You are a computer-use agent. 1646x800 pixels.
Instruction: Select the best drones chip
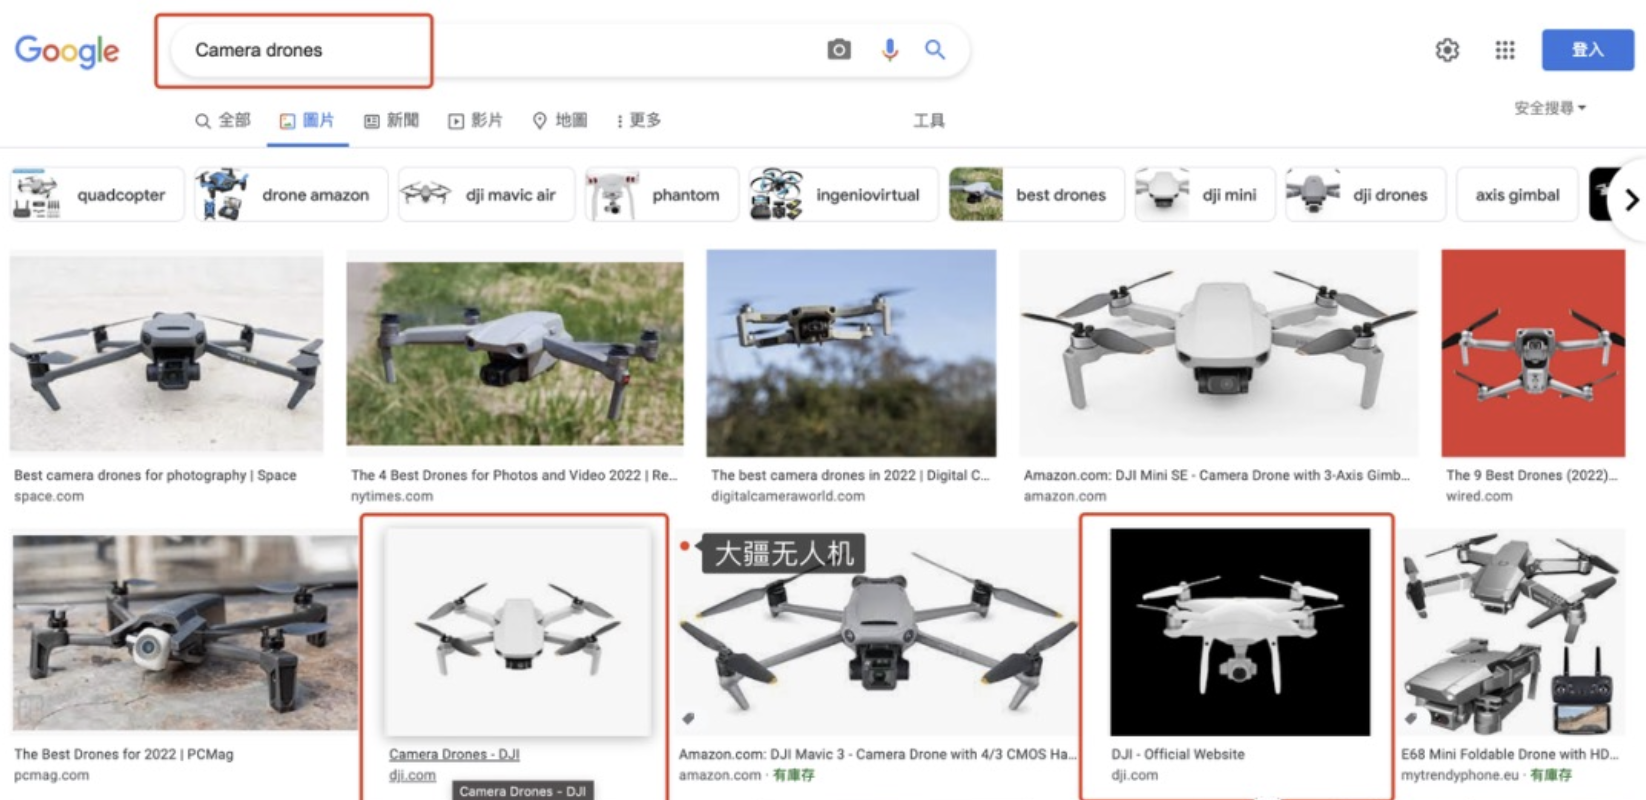1036,195
